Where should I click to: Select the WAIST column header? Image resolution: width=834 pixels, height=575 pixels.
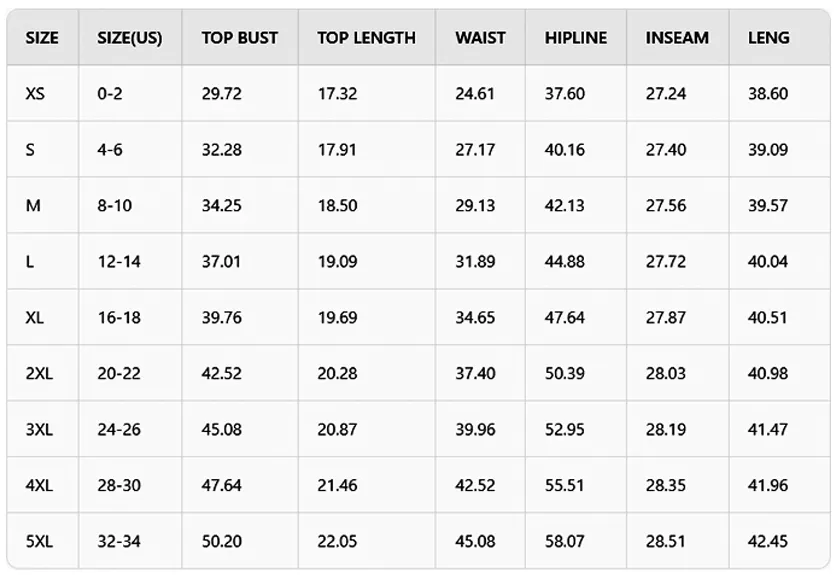pos(480,38)
